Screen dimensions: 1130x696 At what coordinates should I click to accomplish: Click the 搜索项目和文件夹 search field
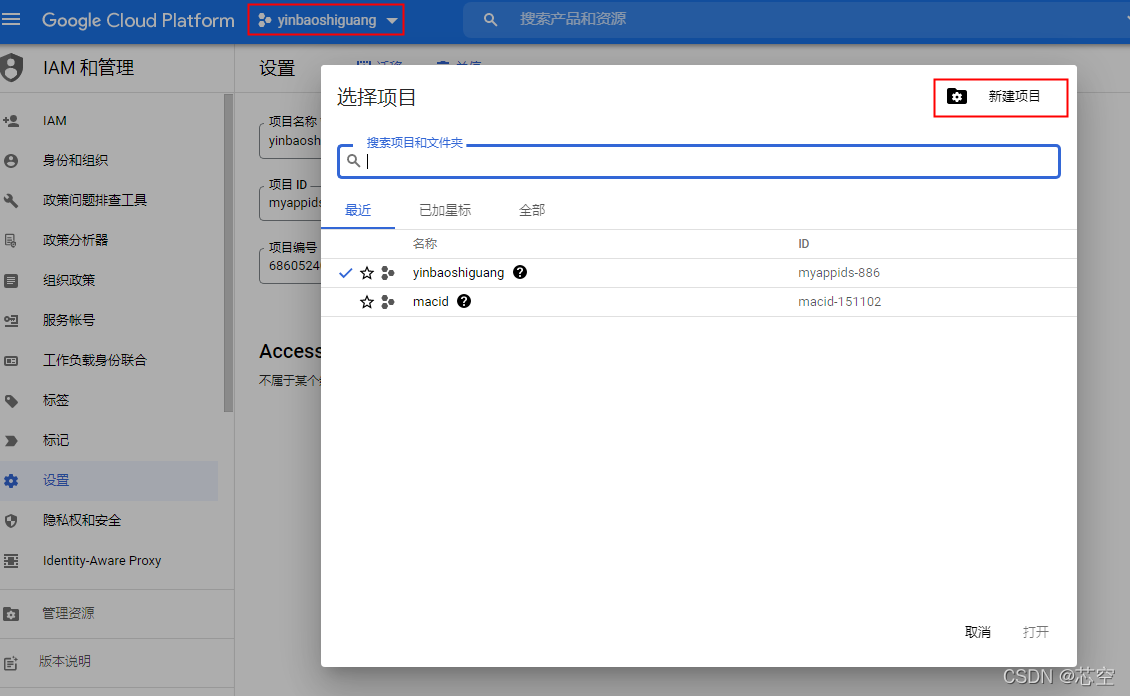(x=700, y=161)
